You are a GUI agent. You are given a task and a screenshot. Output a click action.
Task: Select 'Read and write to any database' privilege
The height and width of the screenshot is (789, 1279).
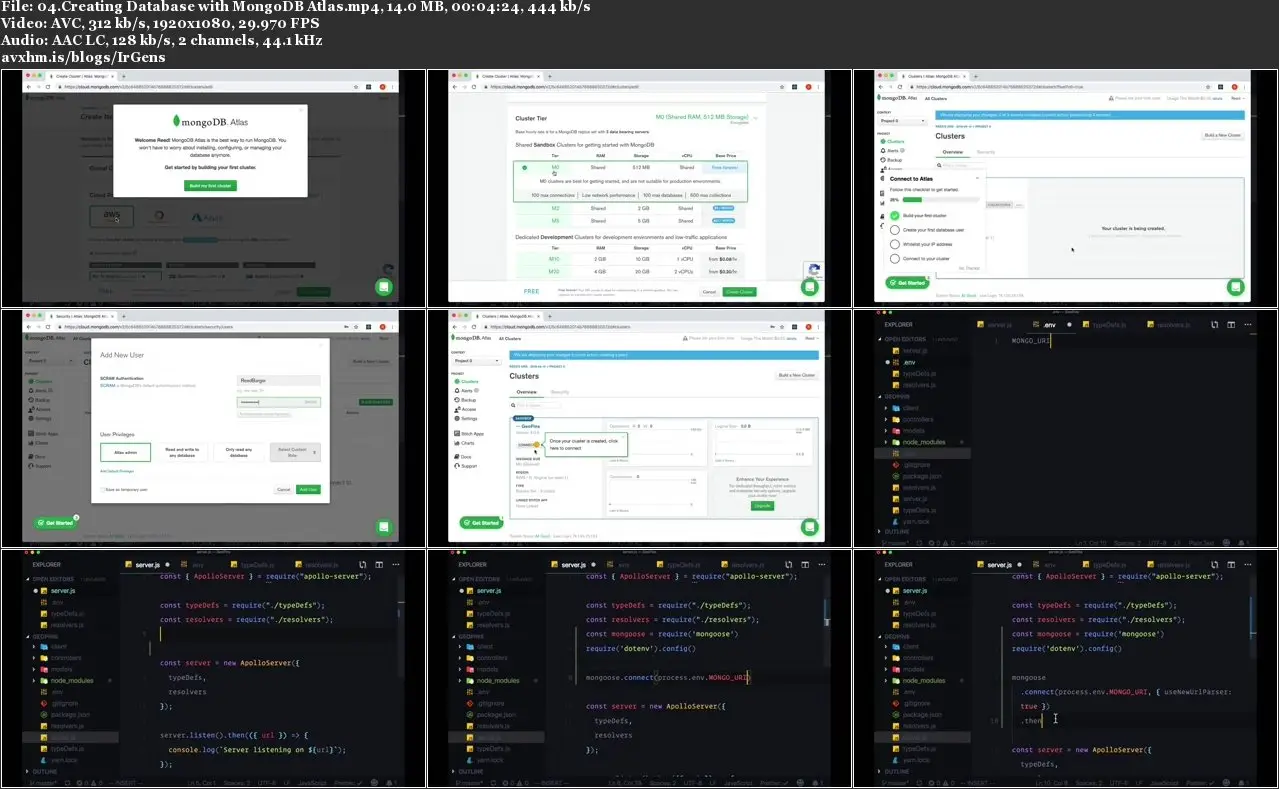181,453
